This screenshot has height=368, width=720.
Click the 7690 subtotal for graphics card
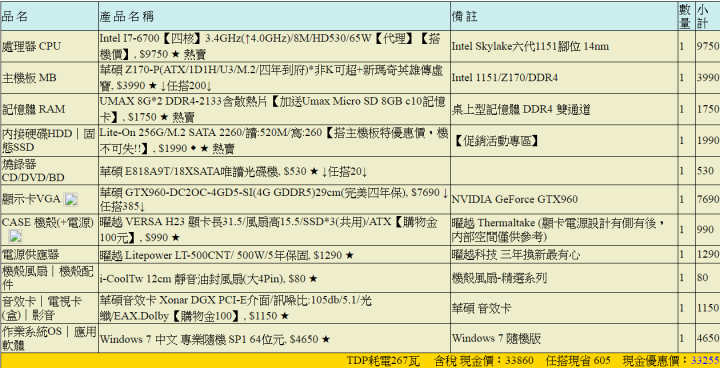click(708, 199)
